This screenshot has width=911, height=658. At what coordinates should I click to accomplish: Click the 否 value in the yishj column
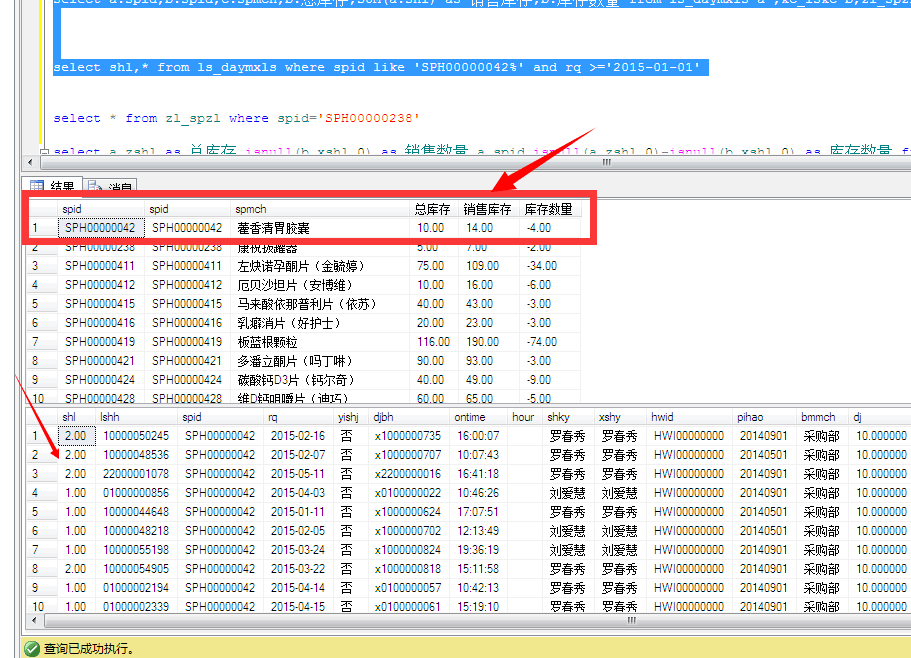click(x=348, y=436)
